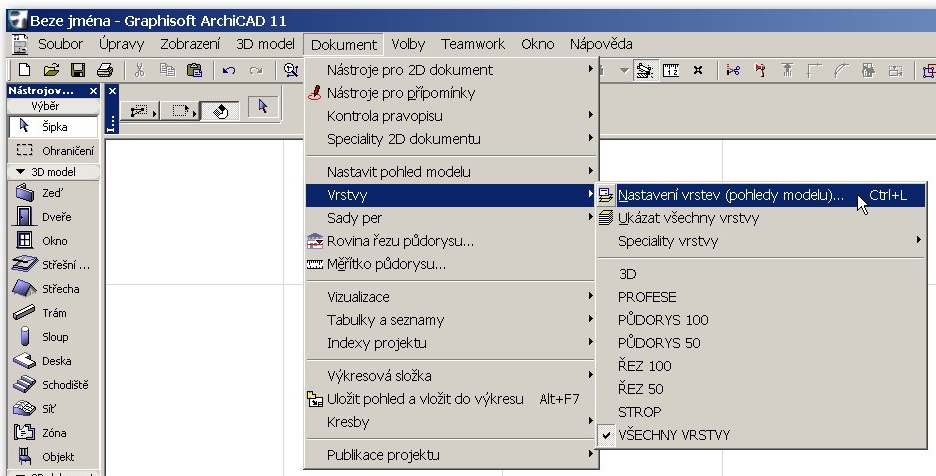
Task: Open the rectangular selection method flyout
Action: [x=180, y=111]
